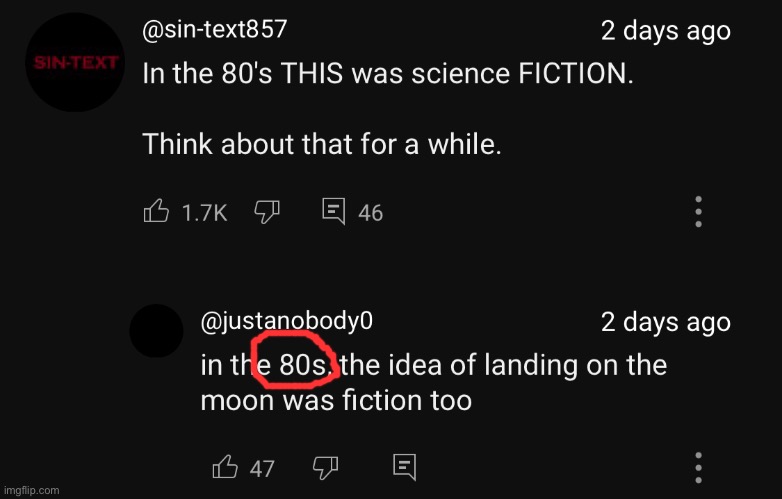
Task: Open the @justanobody0 profile avatar
Action: (x=156, y=331)
